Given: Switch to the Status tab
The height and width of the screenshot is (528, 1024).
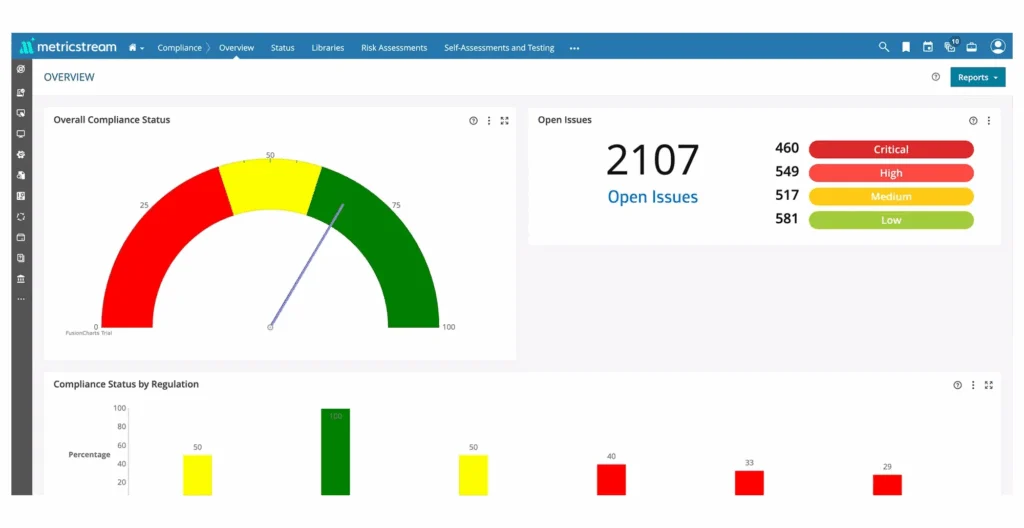Looking at the screenshot, I should coord(282,48).
